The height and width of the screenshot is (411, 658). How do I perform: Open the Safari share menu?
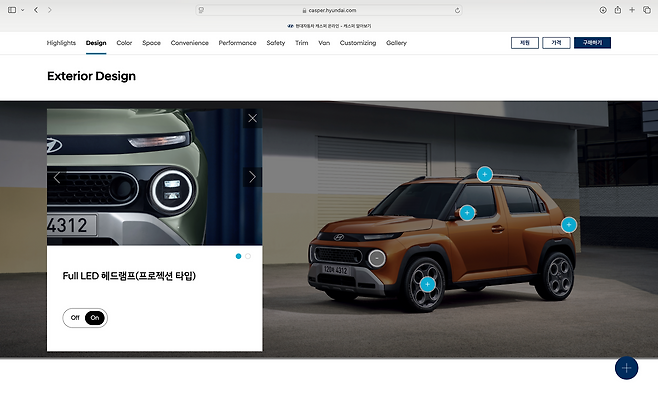click(618, 10)
